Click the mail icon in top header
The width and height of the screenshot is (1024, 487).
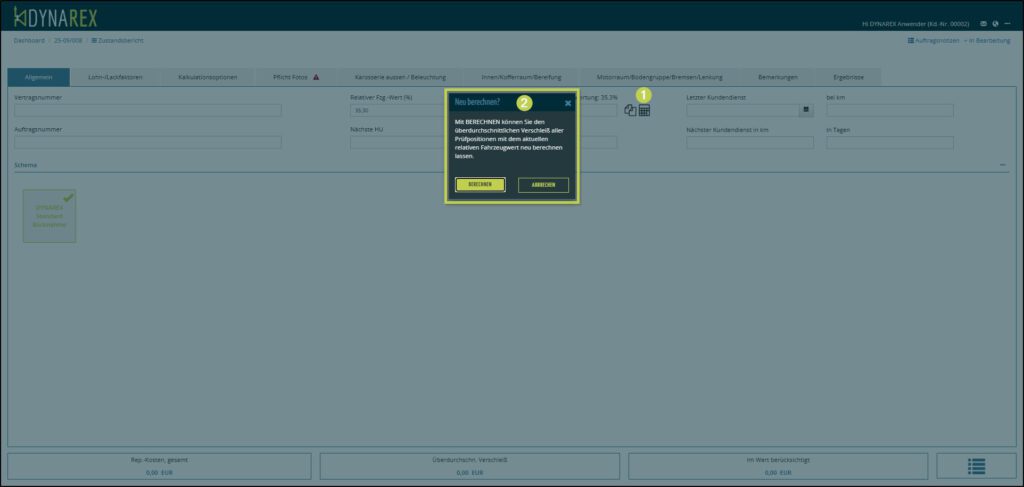pos(984,23)
